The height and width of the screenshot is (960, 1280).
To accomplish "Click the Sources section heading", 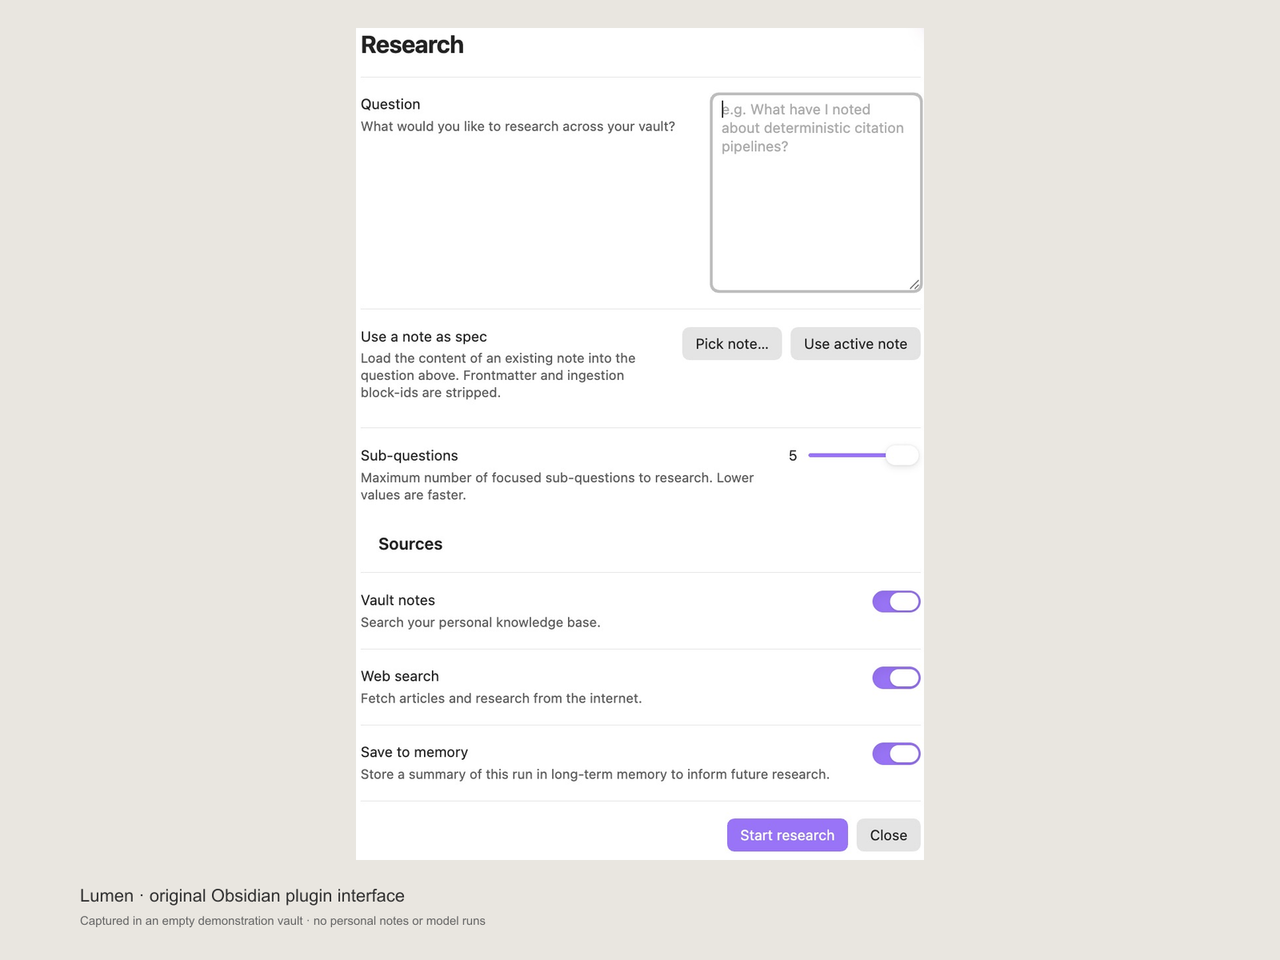I will click(x=410, y=544).
